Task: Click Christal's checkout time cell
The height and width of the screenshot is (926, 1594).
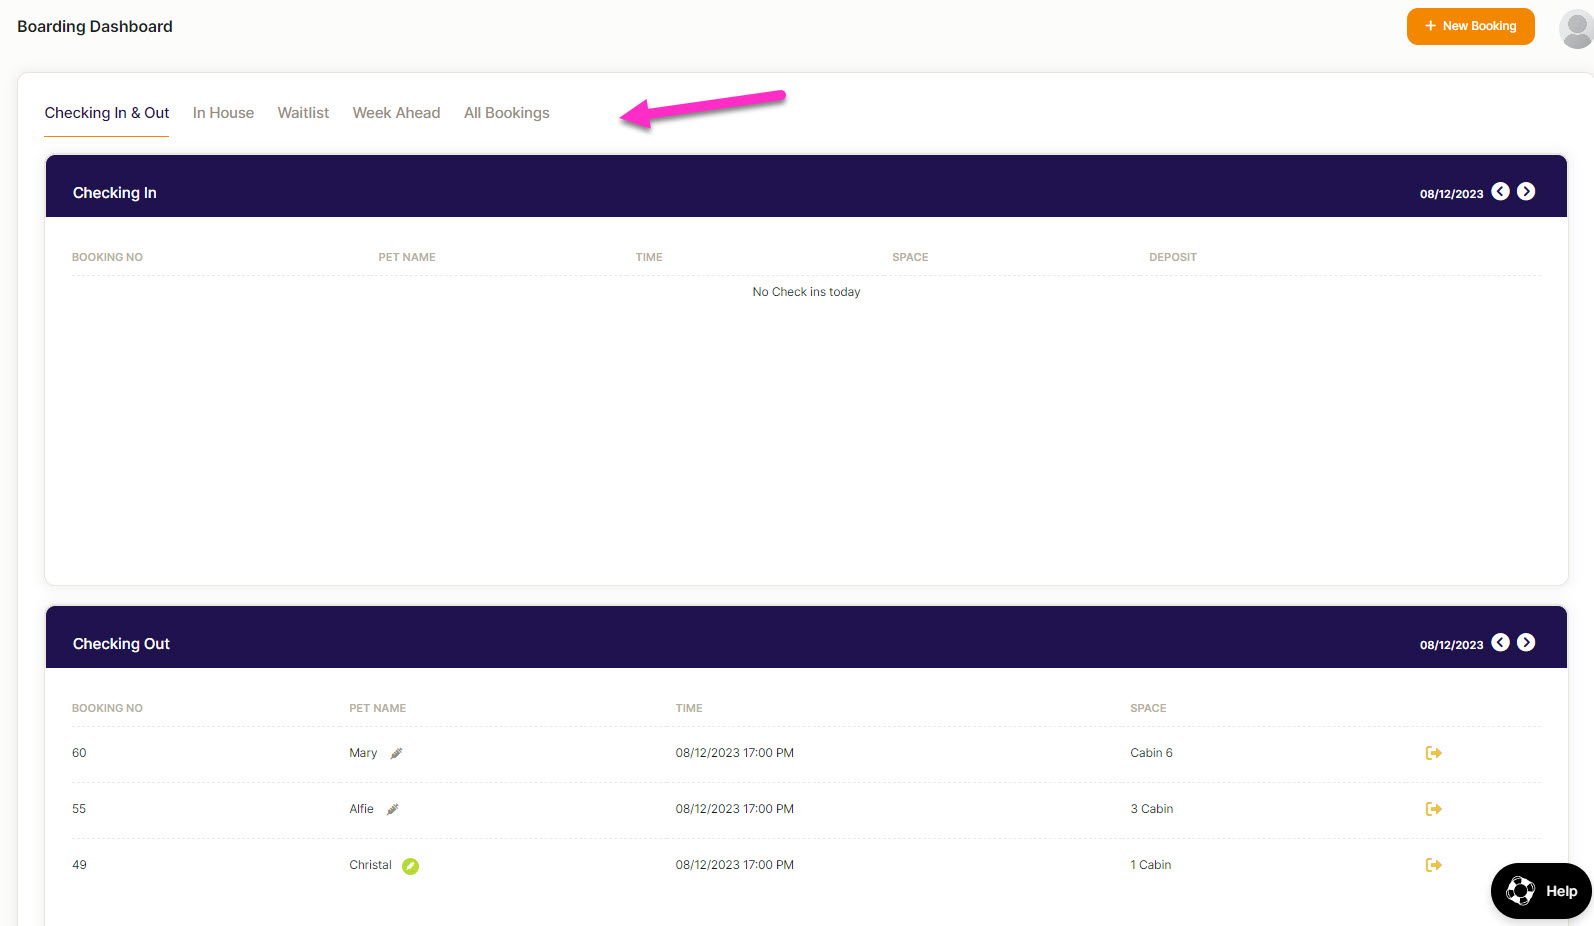Action: point(734,865)
